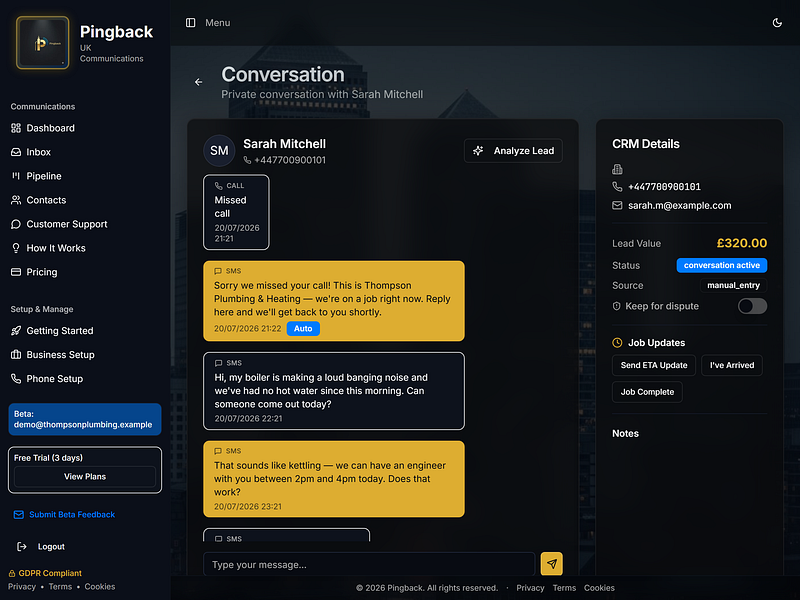Toggle the Keep for dispute switch
The image size is (800, 600).
(753, 306)
